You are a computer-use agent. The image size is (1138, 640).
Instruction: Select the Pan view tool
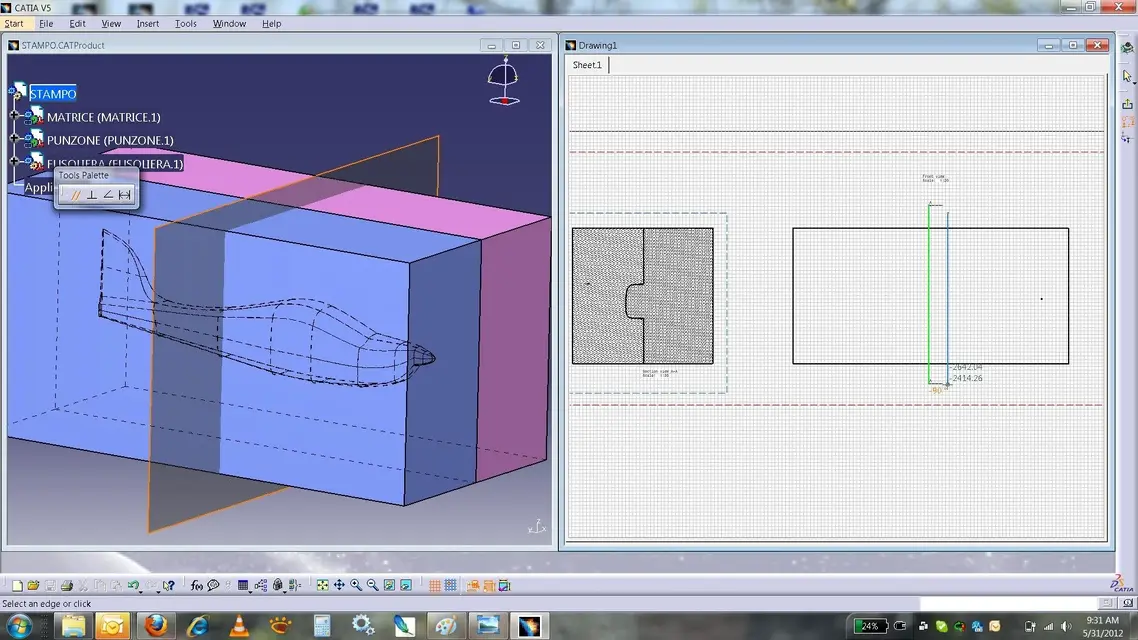pos(339,586)
